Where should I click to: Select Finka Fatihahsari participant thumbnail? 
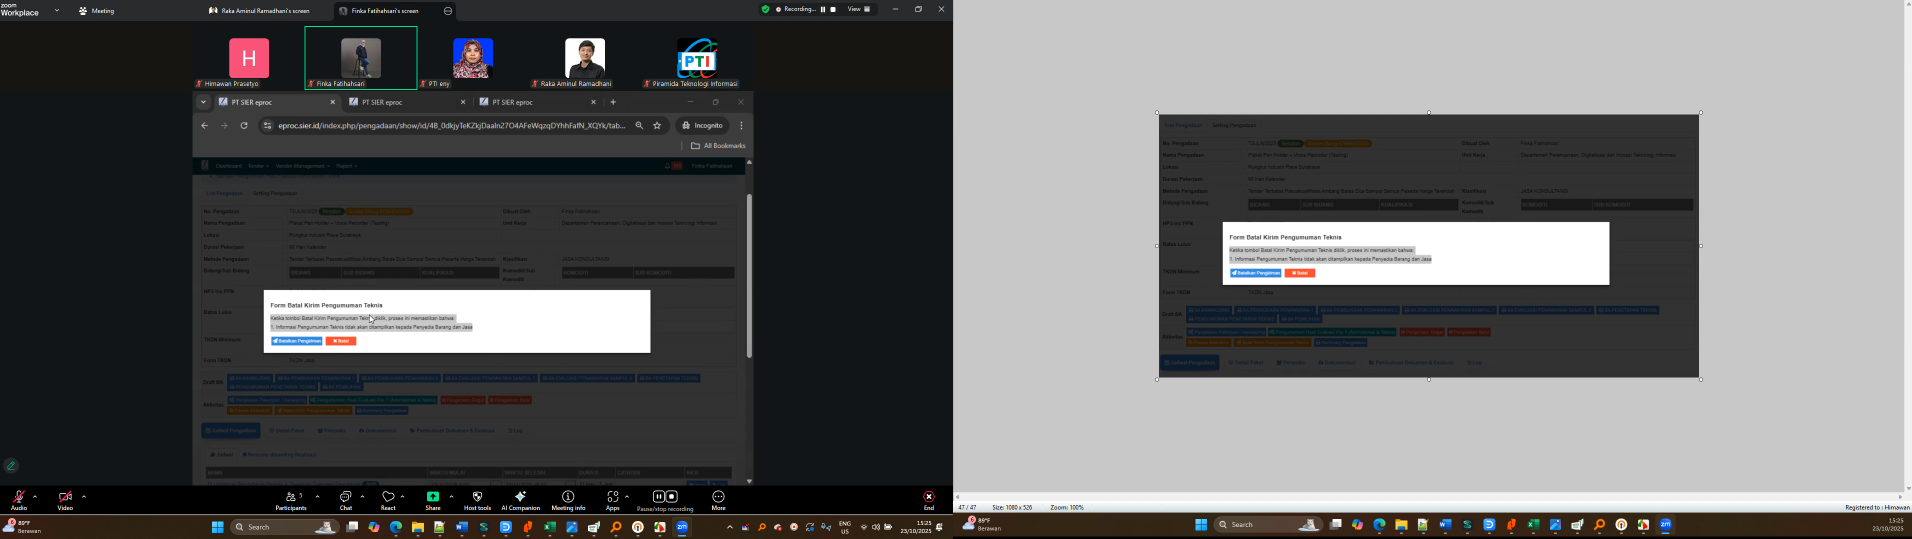(361, 58)
